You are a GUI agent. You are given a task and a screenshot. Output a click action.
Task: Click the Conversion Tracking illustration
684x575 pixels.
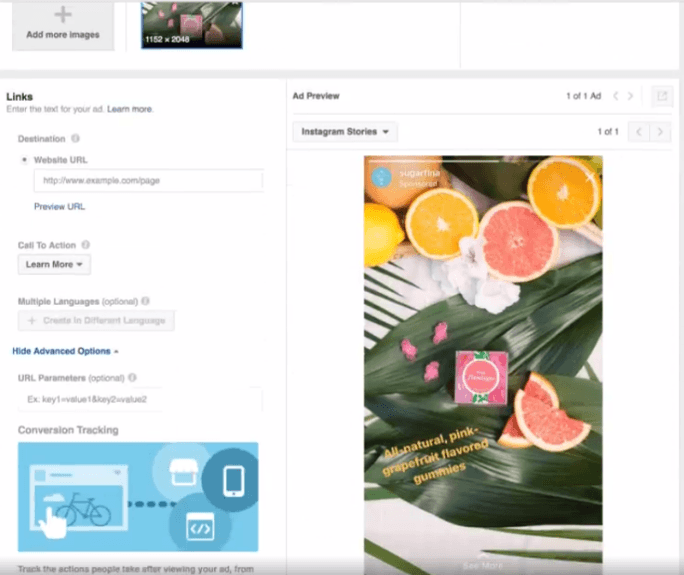(138, 497)
